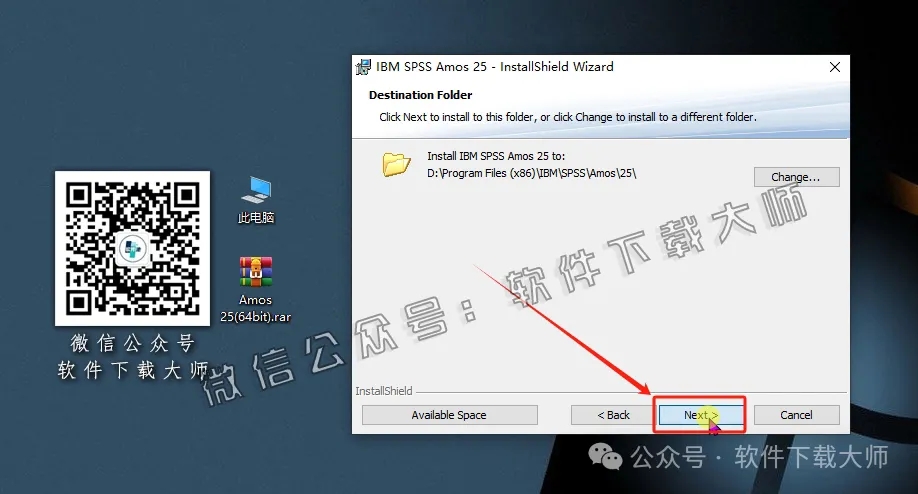Click the Destination Folder heading
Viewport: 918px width, 494px height.
coord(420,96)
